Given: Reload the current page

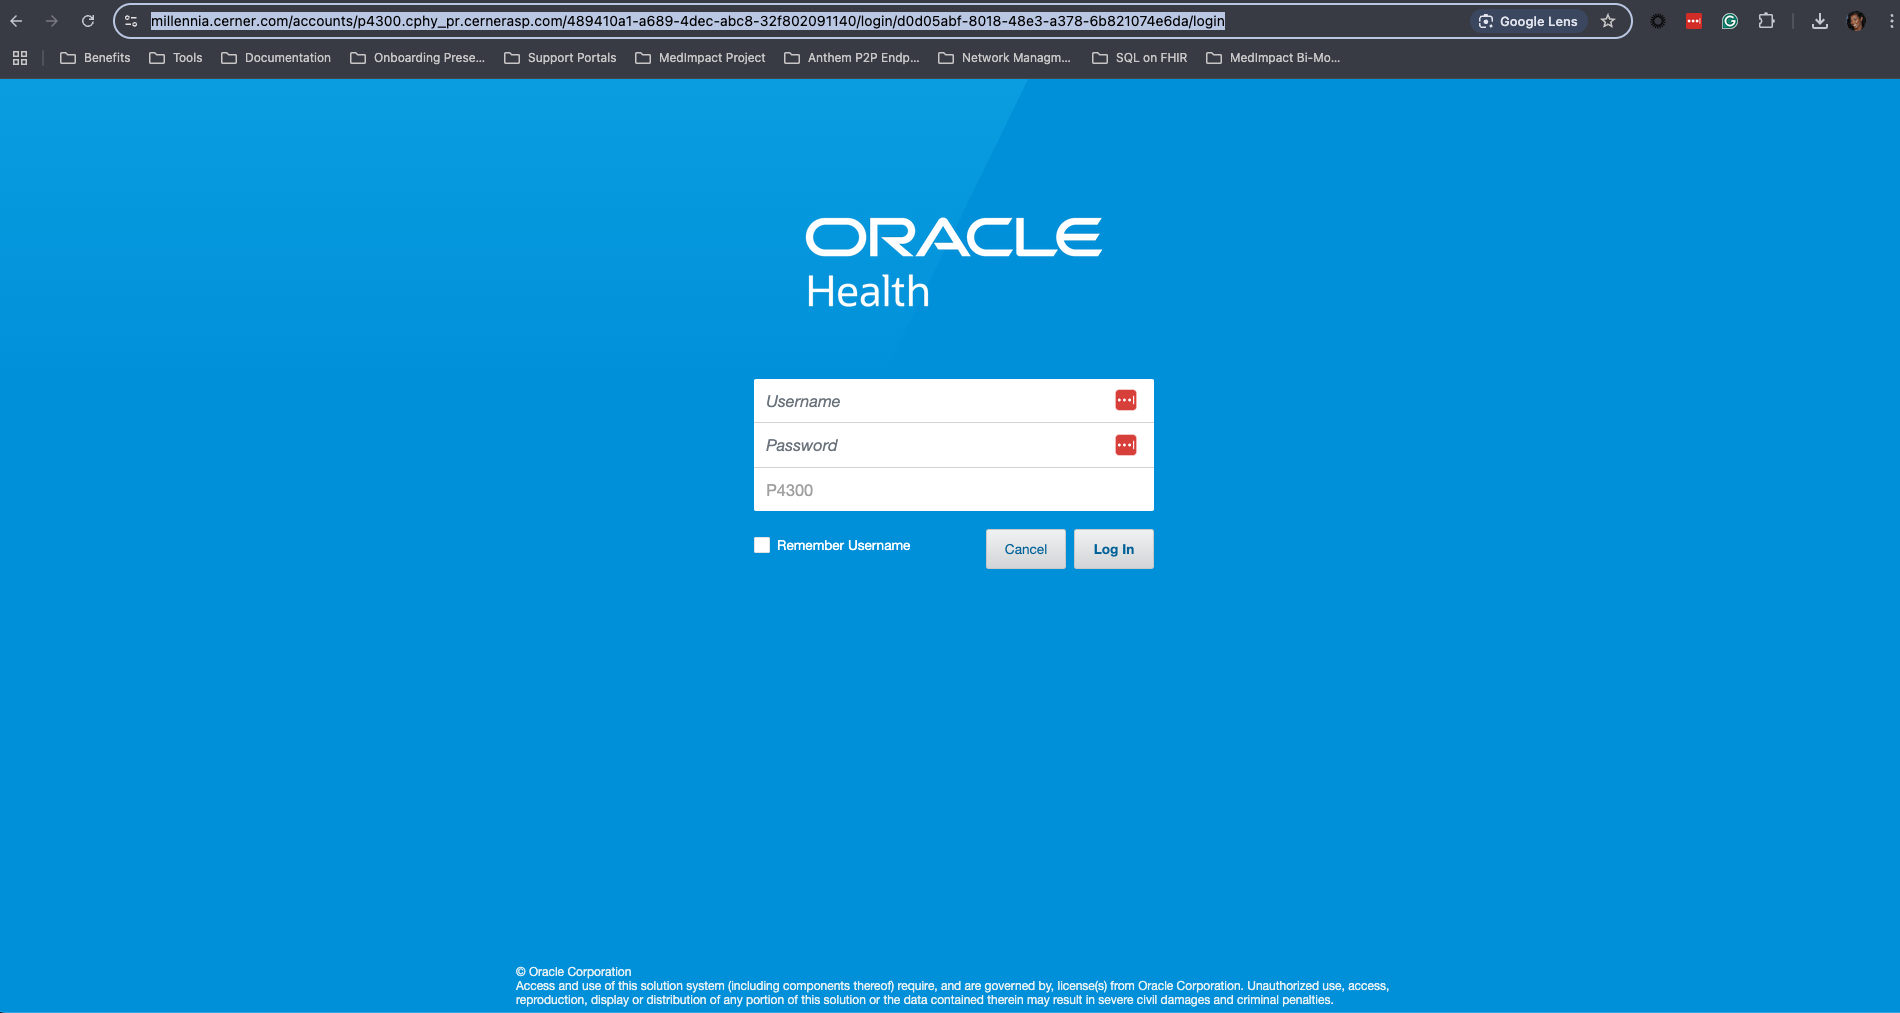Looking at the screenshot, I should point(88,21).
